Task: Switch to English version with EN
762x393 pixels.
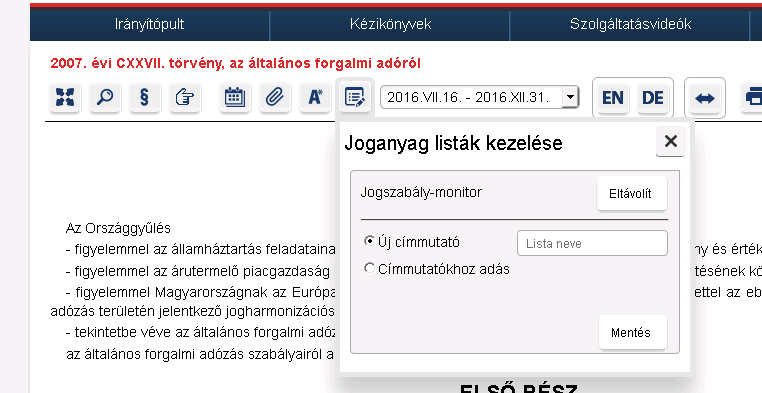Action: [612, 98]
